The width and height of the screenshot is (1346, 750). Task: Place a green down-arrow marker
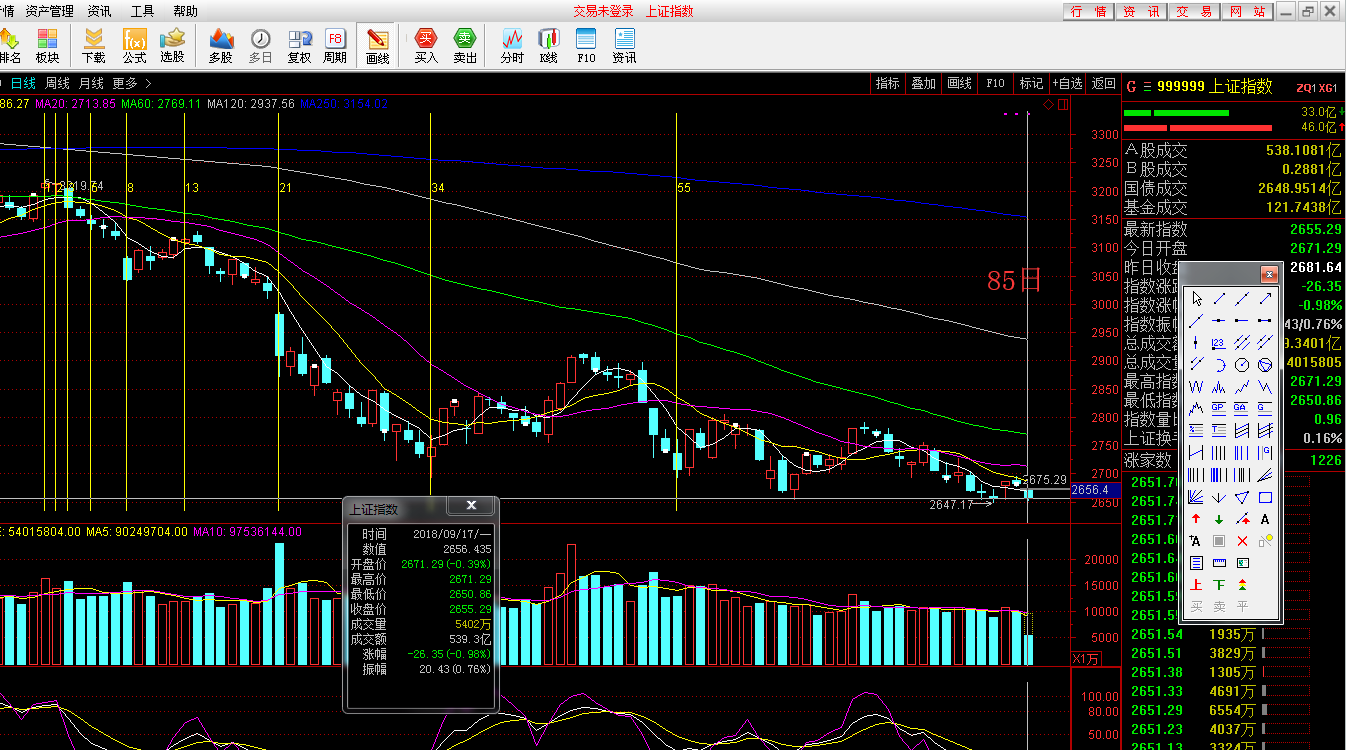coord(1219,519)
